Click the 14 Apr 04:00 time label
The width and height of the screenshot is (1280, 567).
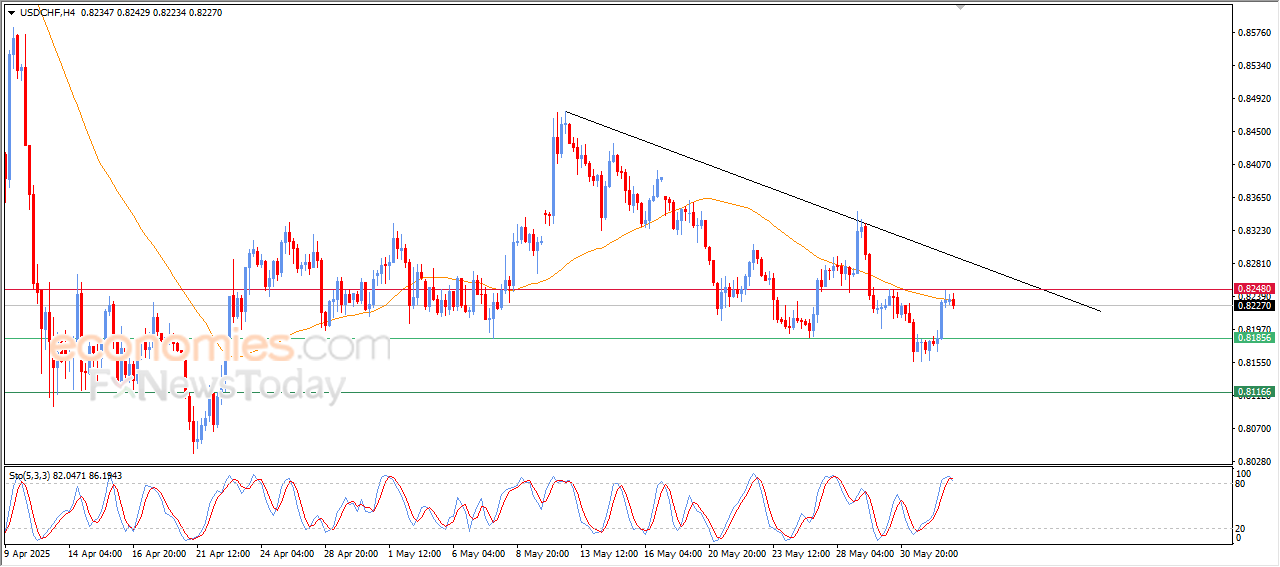click(96, 552)
